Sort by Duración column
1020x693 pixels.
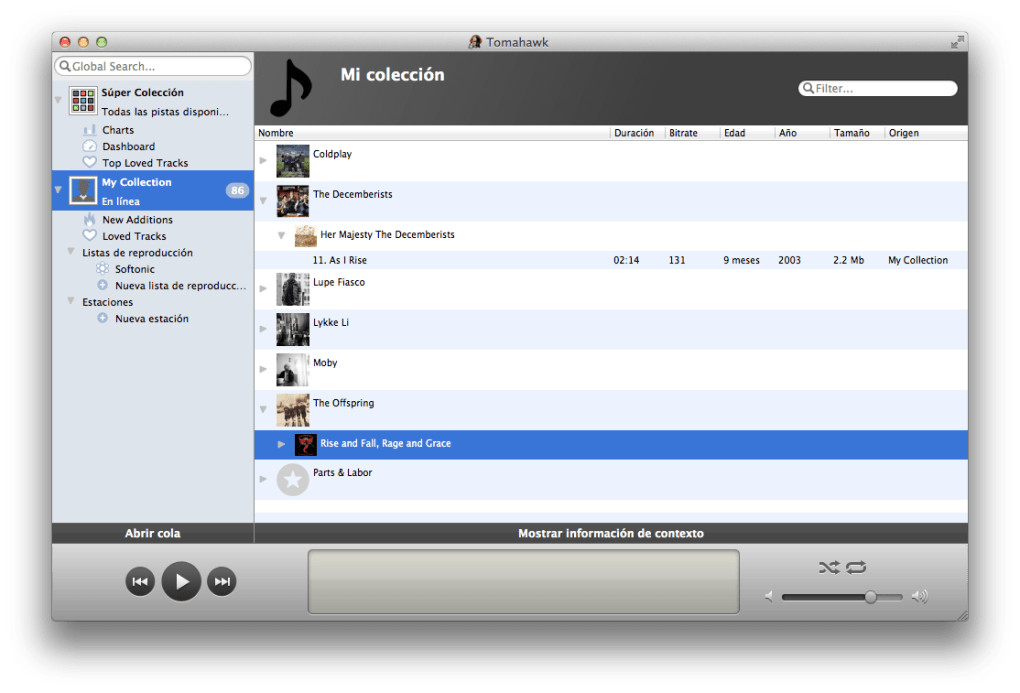[638, 133]
